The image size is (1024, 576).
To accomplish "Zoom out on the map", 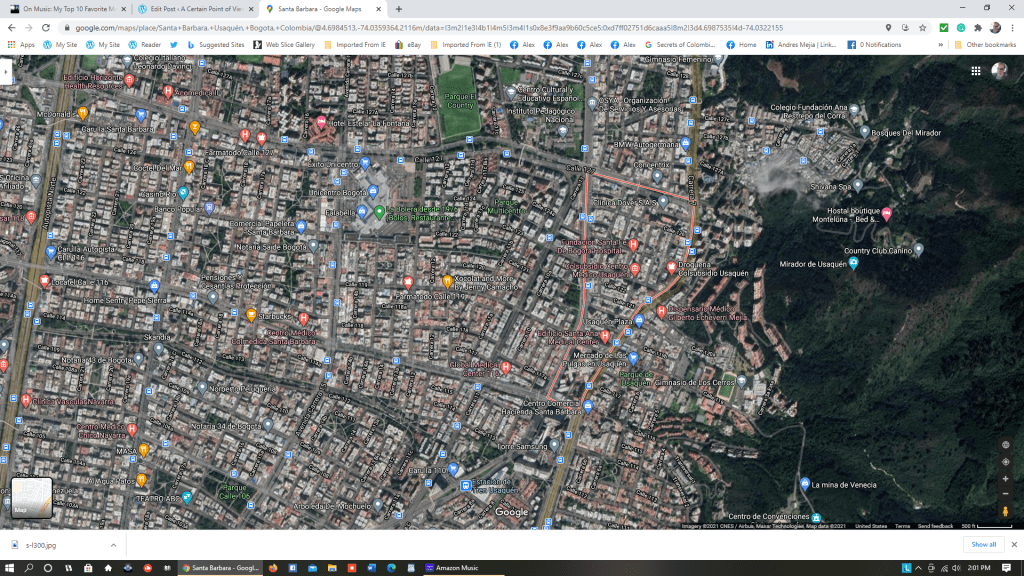I will pos(1005,493).
